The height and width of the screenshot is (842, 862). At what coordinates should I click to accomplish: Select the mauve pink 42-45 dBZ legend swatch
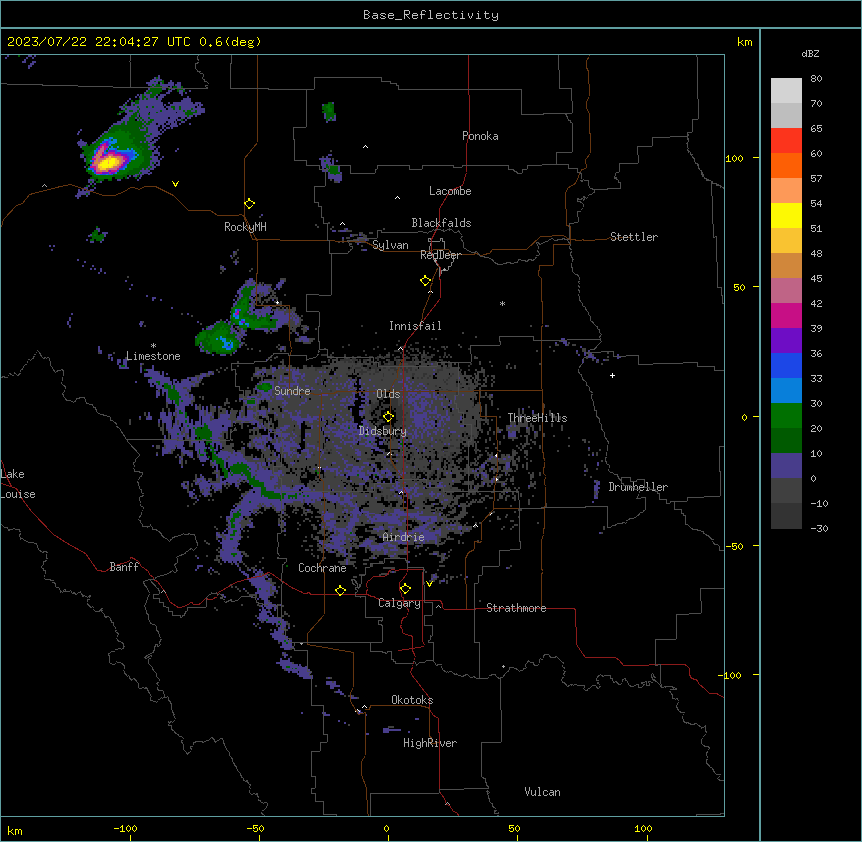tap(786, 291)
